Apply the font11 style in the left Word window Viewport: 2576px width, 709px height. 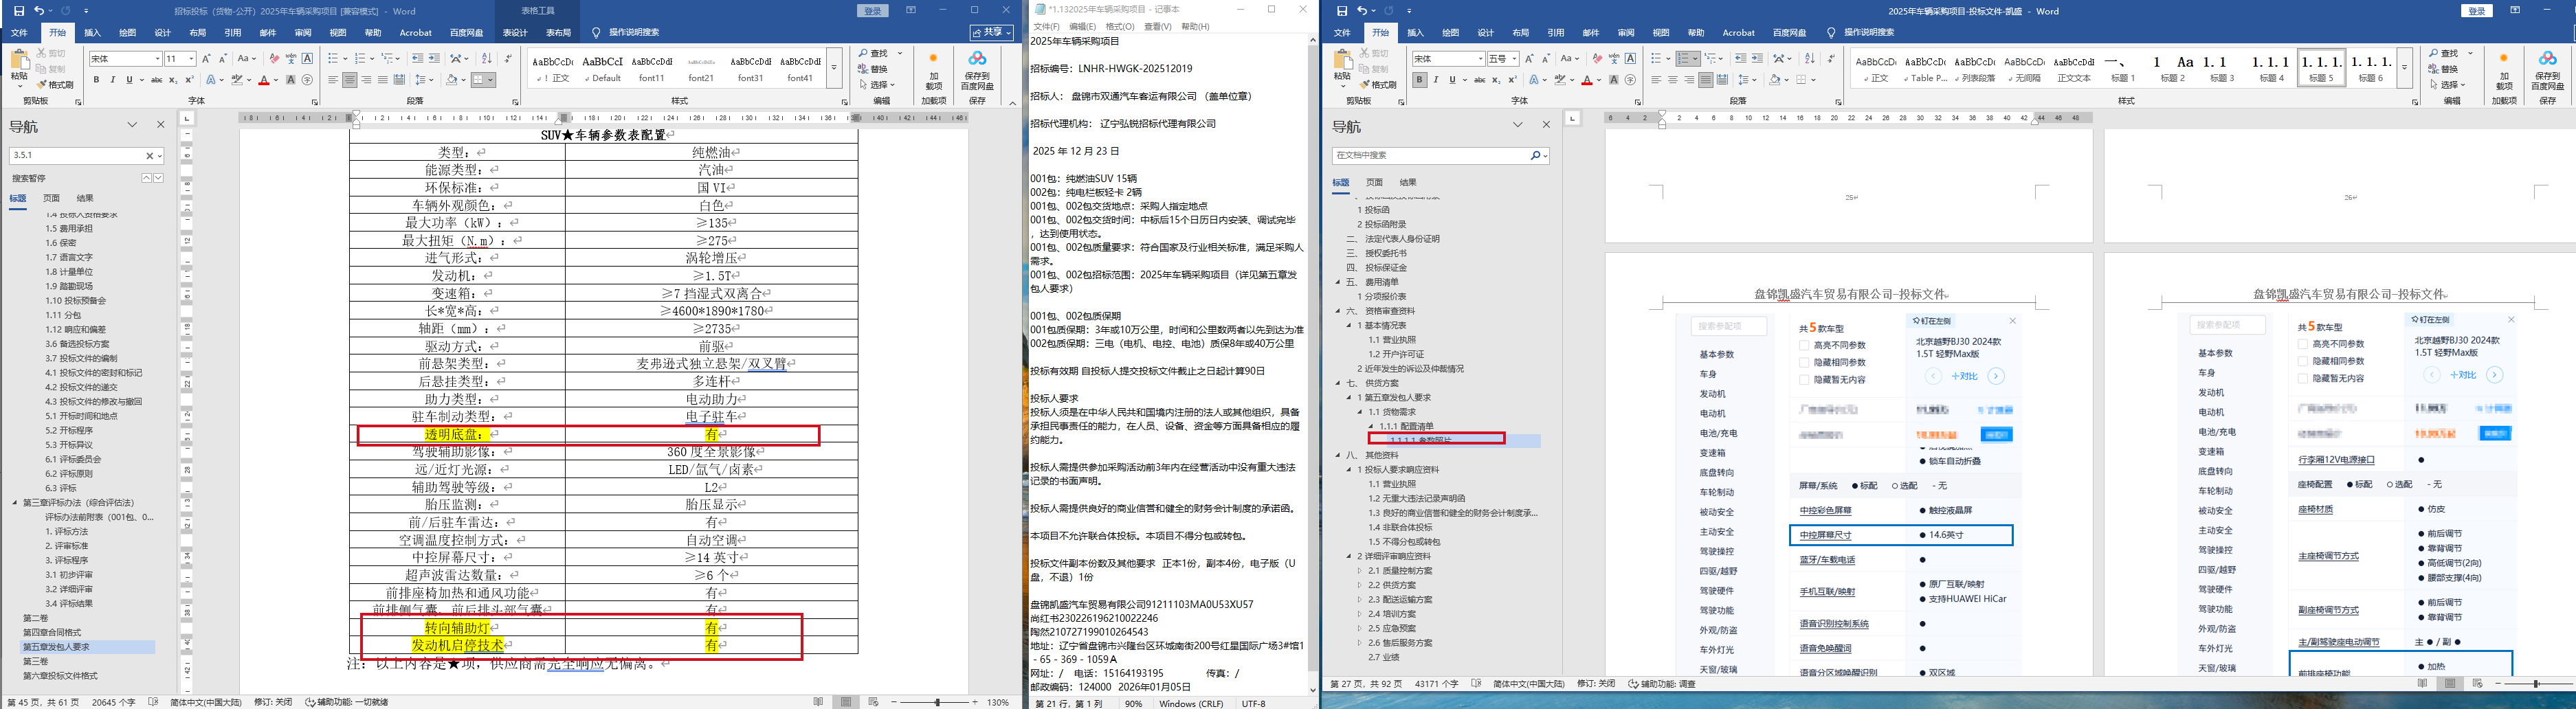(652, 68)
